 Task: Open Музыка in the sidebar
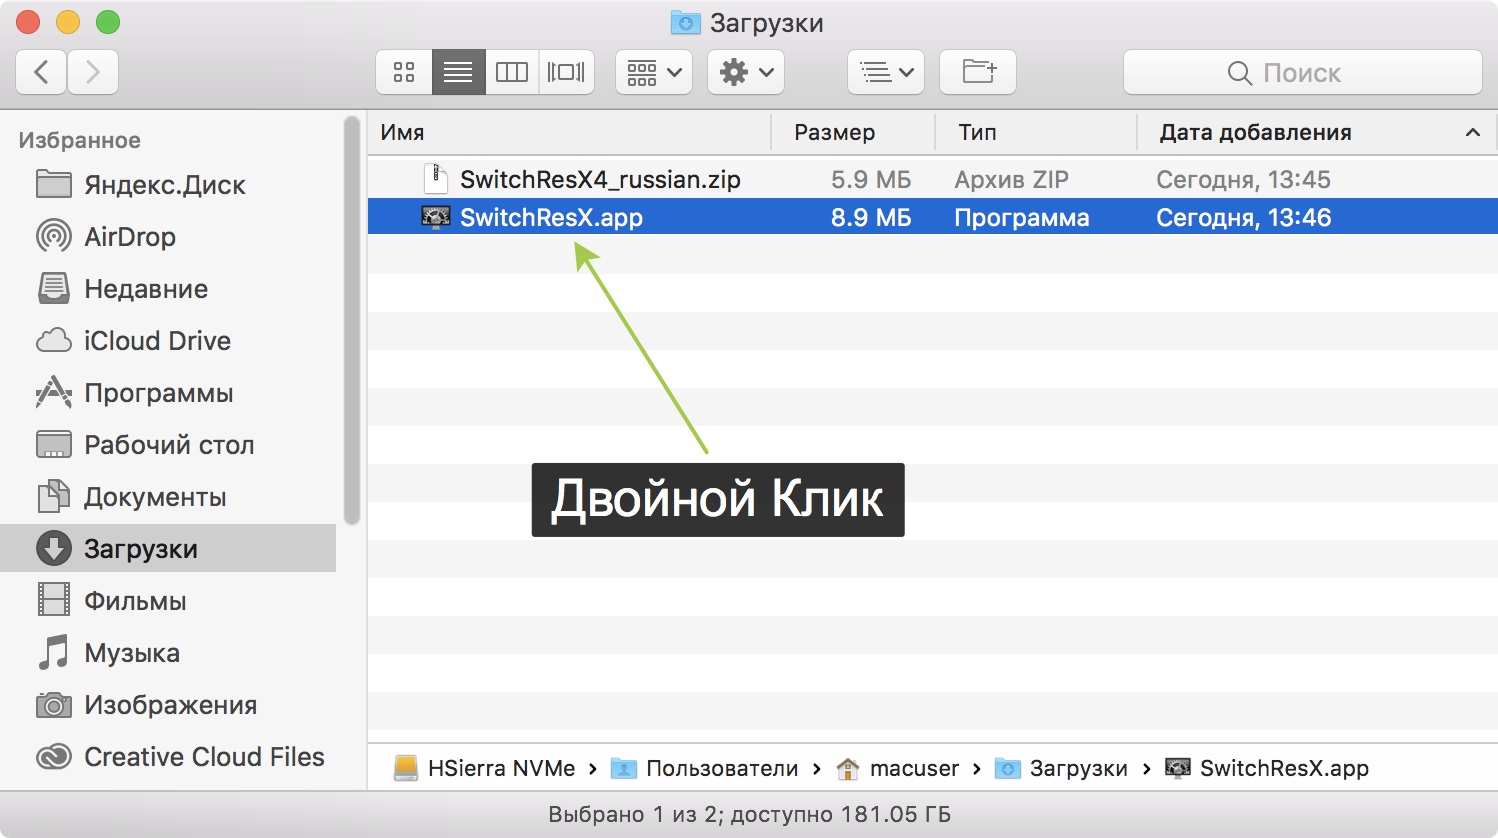pos(168,653)
